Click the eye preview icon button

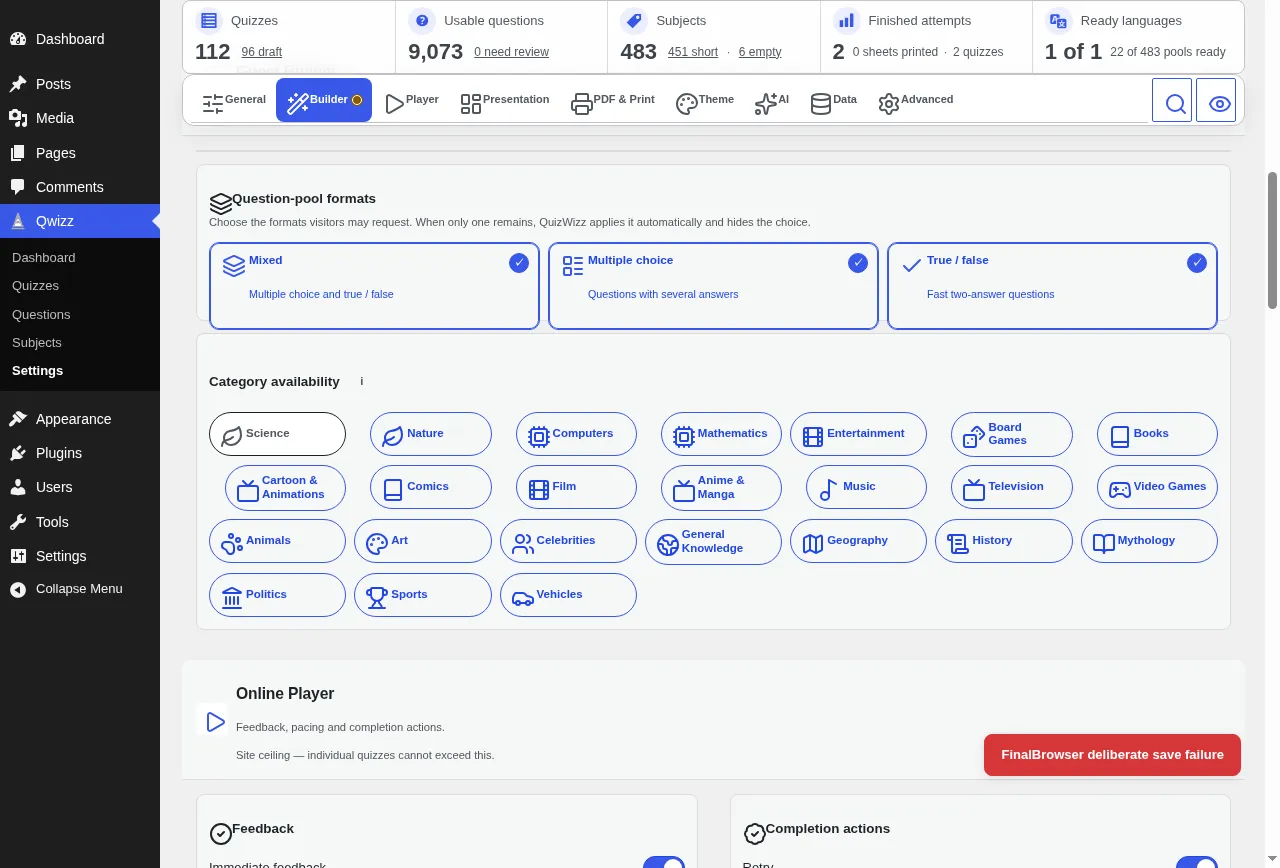1216,100
